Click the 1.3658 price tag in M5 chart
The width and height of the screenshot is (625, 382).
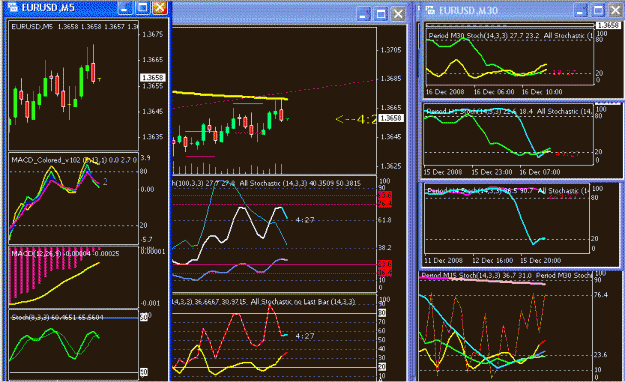152,77
